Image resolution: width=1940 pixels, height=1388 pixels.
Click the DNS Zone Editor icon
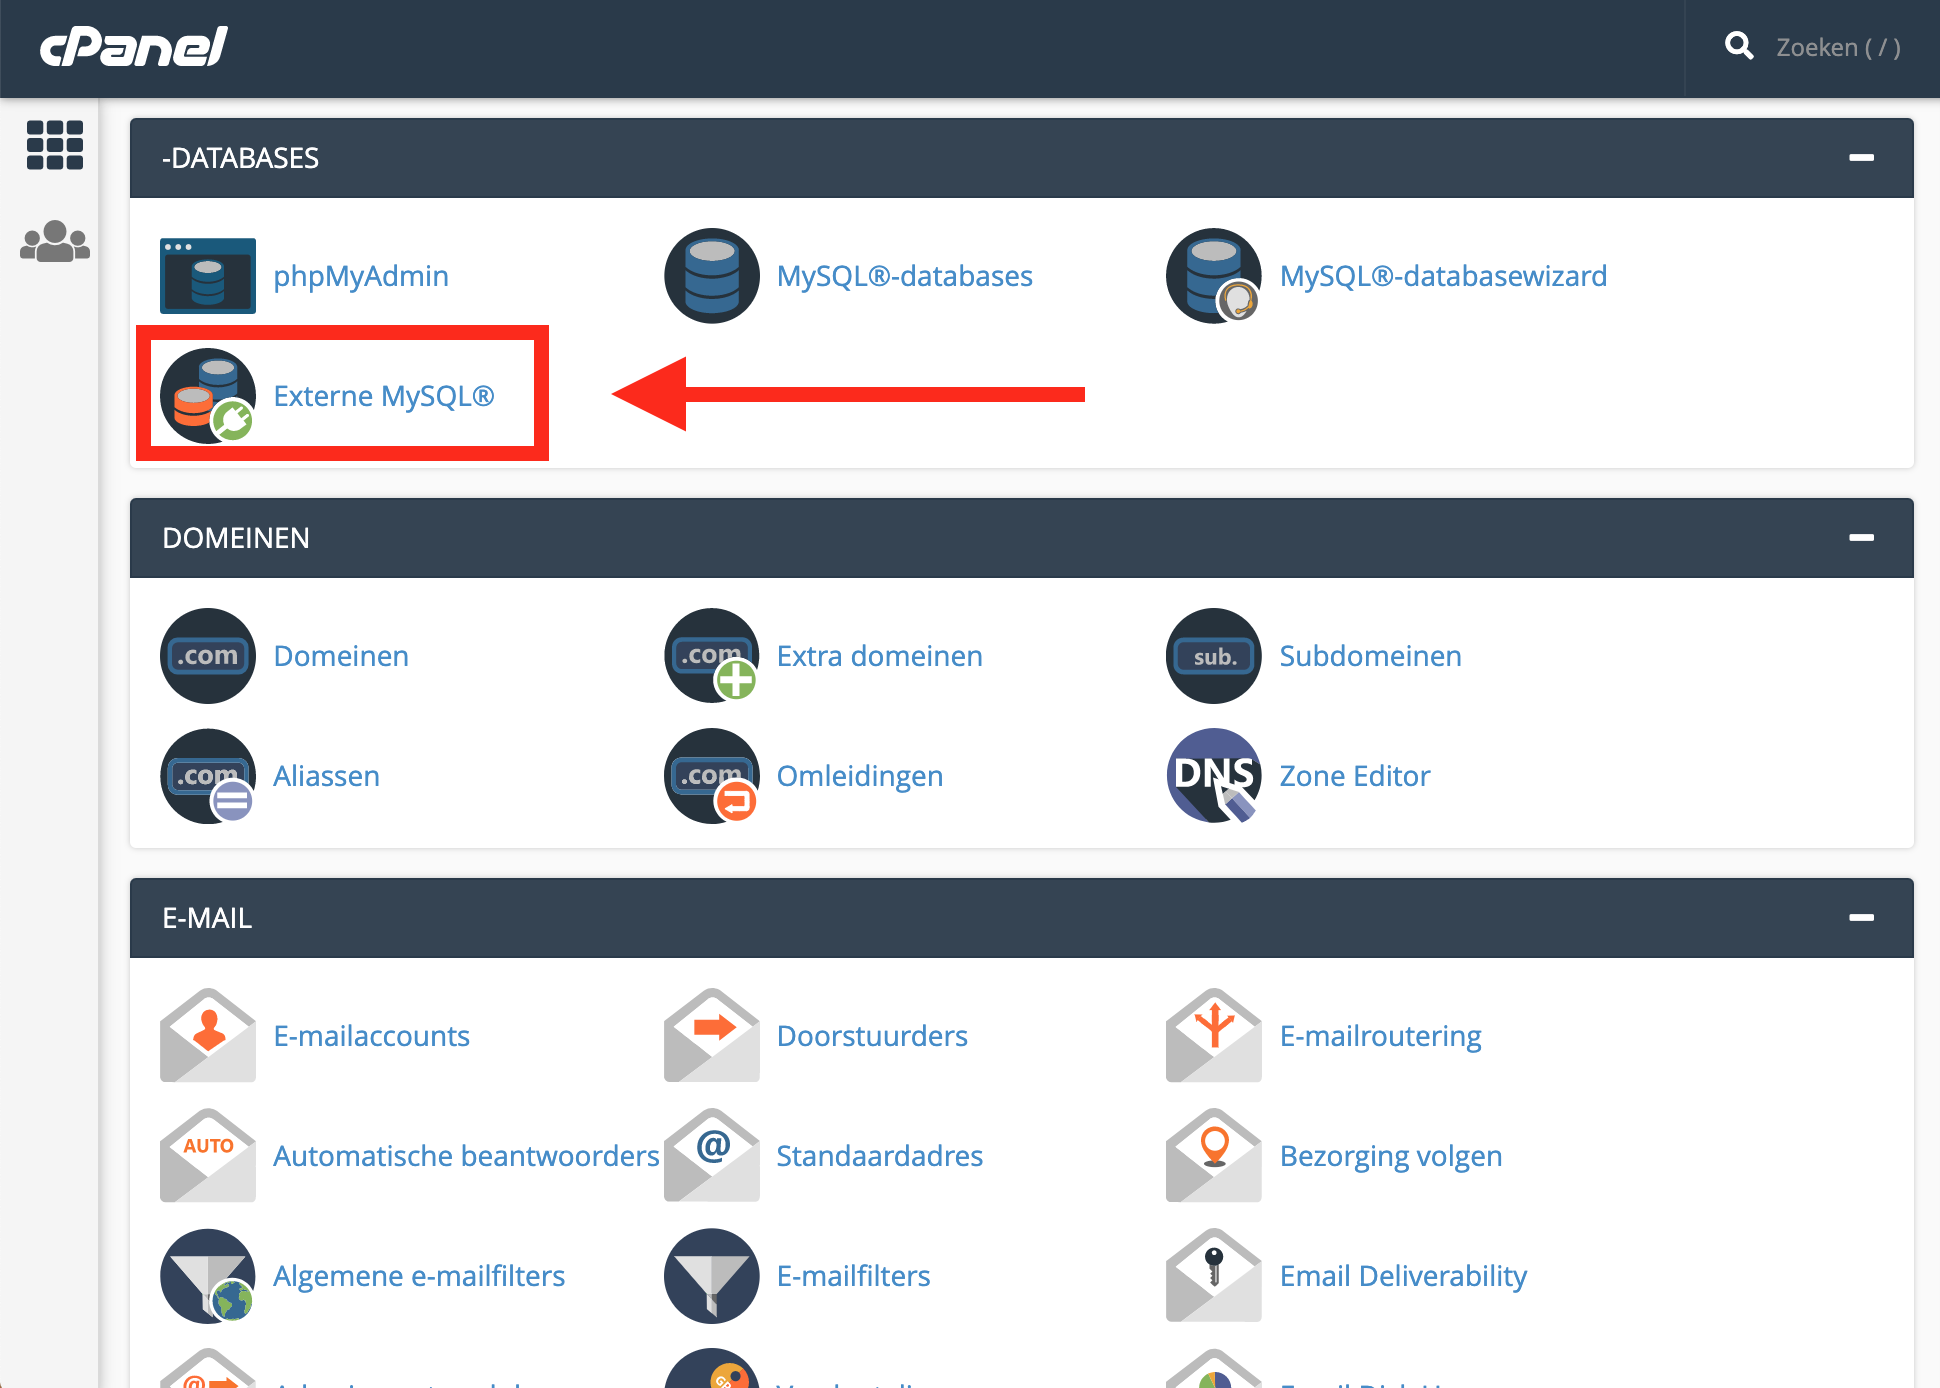(1214, 776)
